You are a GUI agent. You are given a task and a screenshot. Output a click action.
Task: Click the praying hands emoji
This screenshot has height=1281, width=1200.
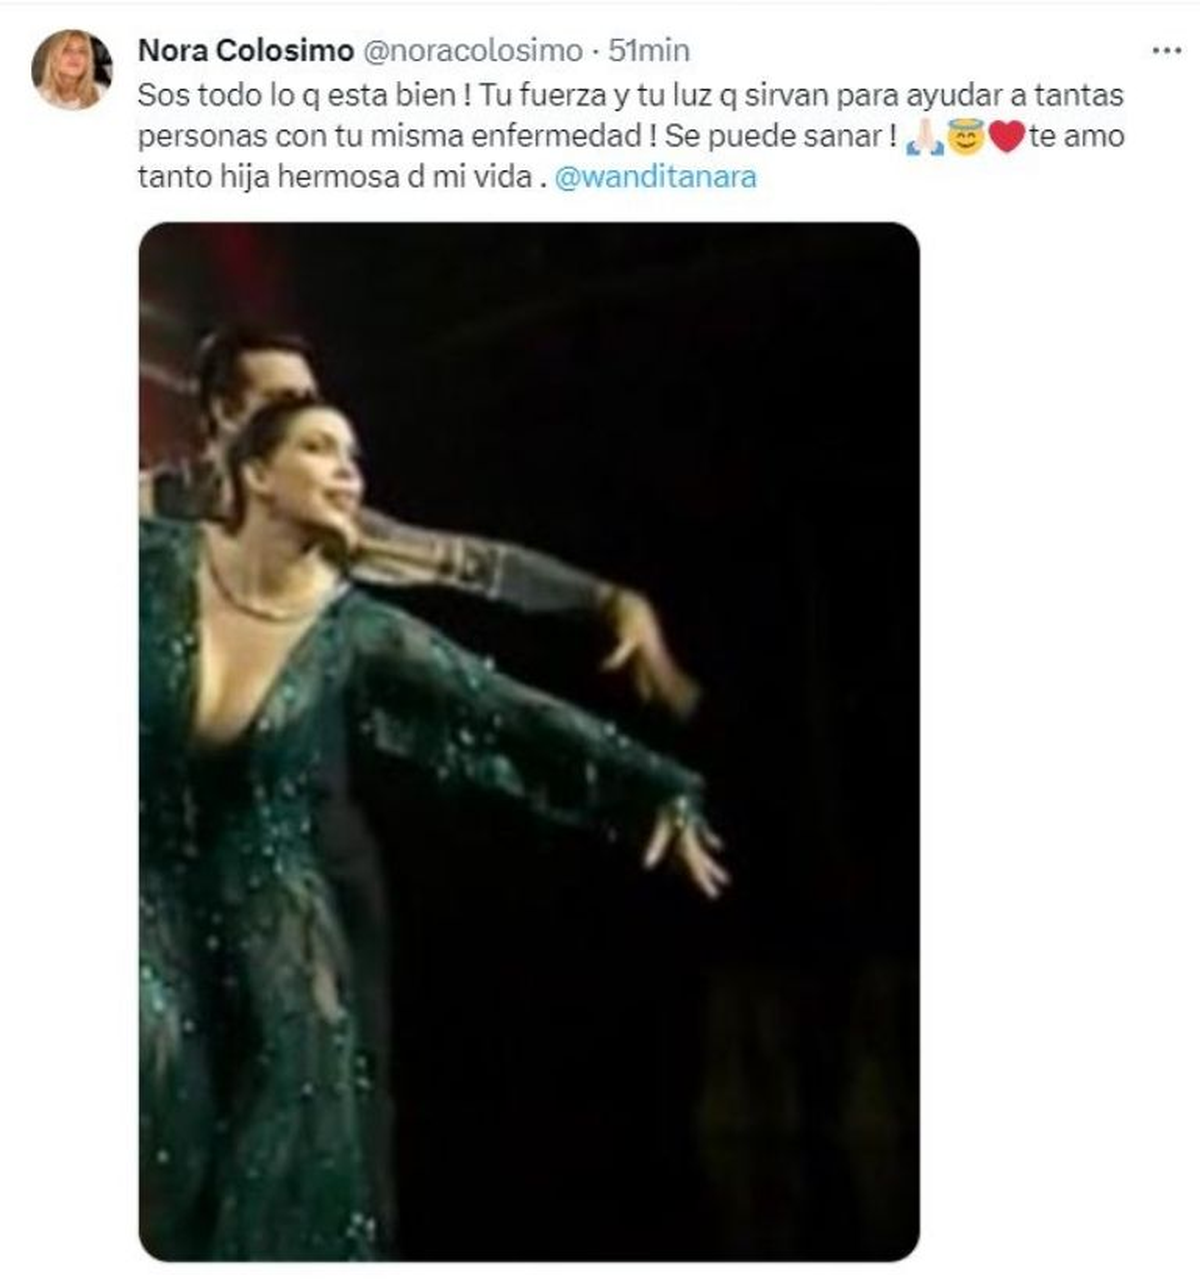[x=924, y=137]
